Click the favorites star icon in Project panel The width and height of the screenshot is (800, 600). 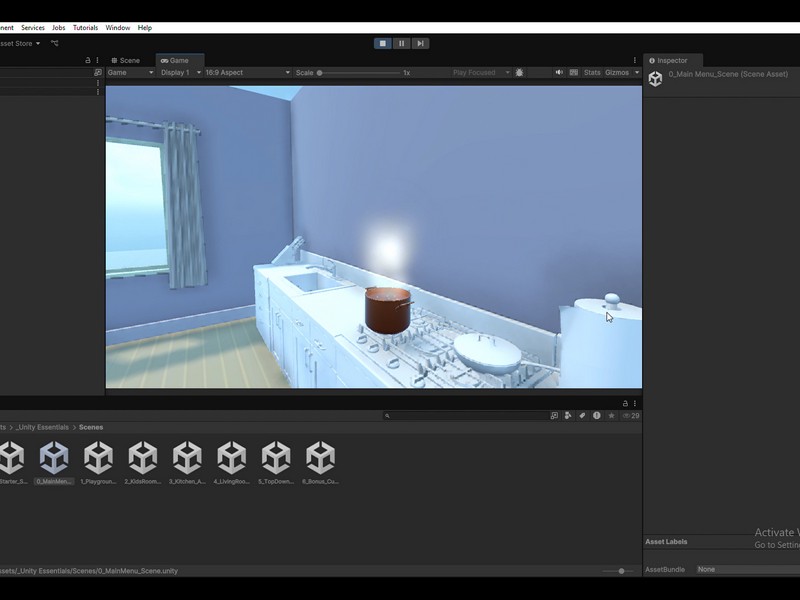click(611, 415)
